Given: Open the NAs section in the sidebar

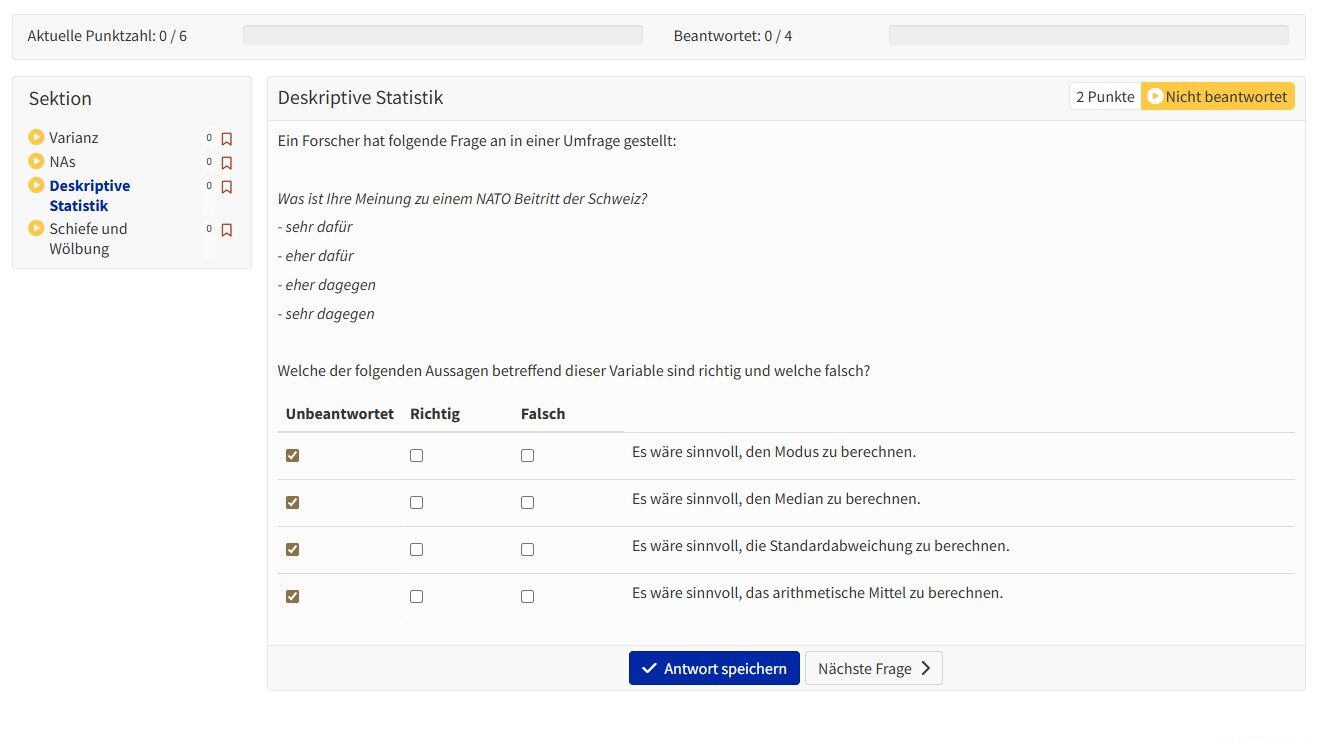Looking at the screenshot, I should [x=62, y=161].
